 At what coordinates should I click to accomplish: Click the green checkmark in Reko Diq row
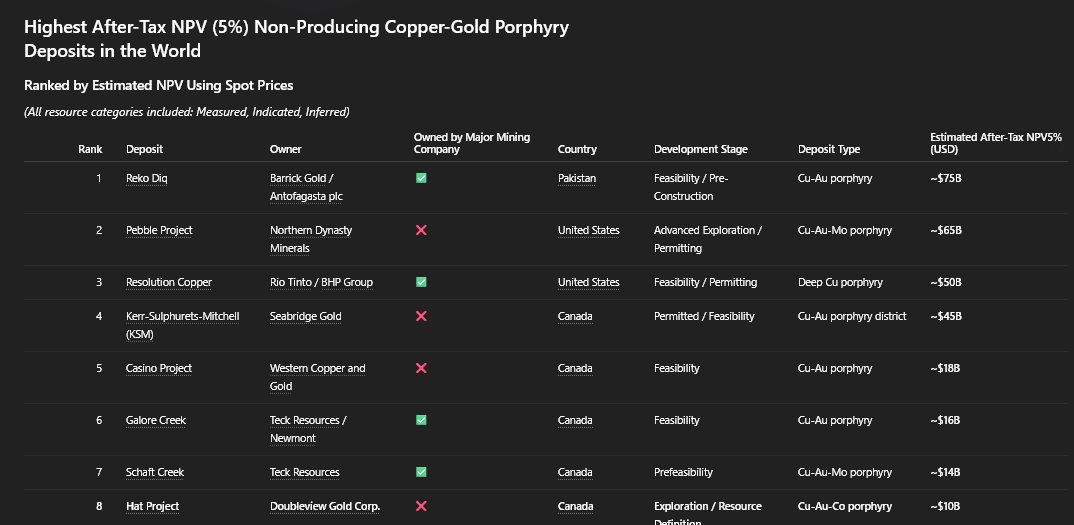(421, 178)
